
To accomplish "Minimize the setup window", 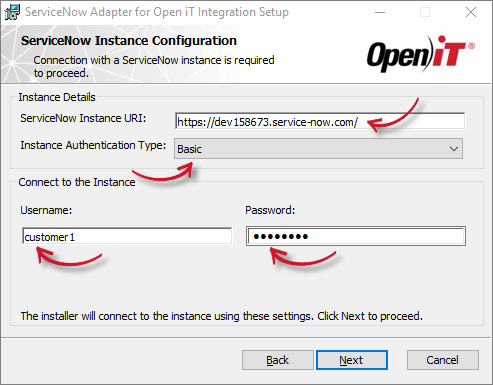I will [380, 12].
